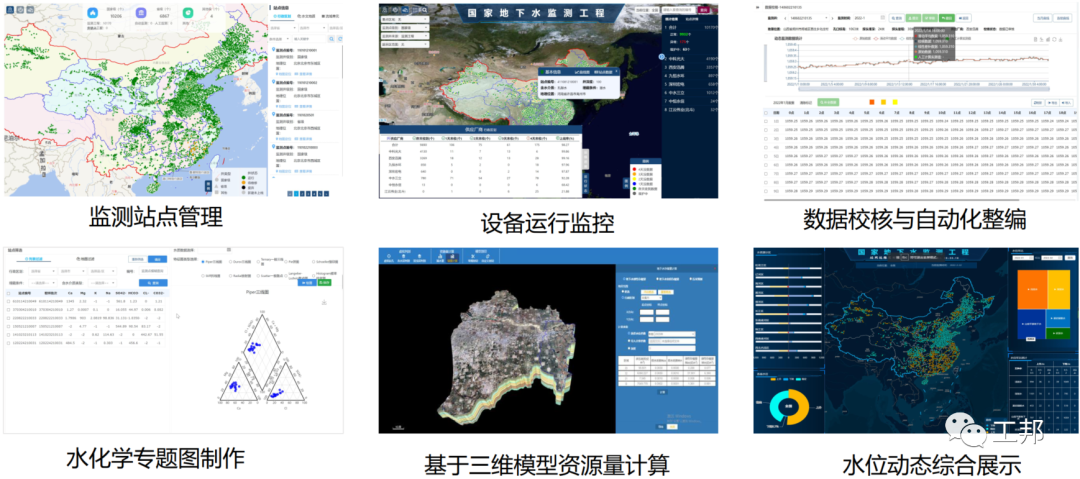Open 地图 filter tab in hydrochemistry panel
The height and width of the screenshot is (479, 1080).
coord(85,258)
